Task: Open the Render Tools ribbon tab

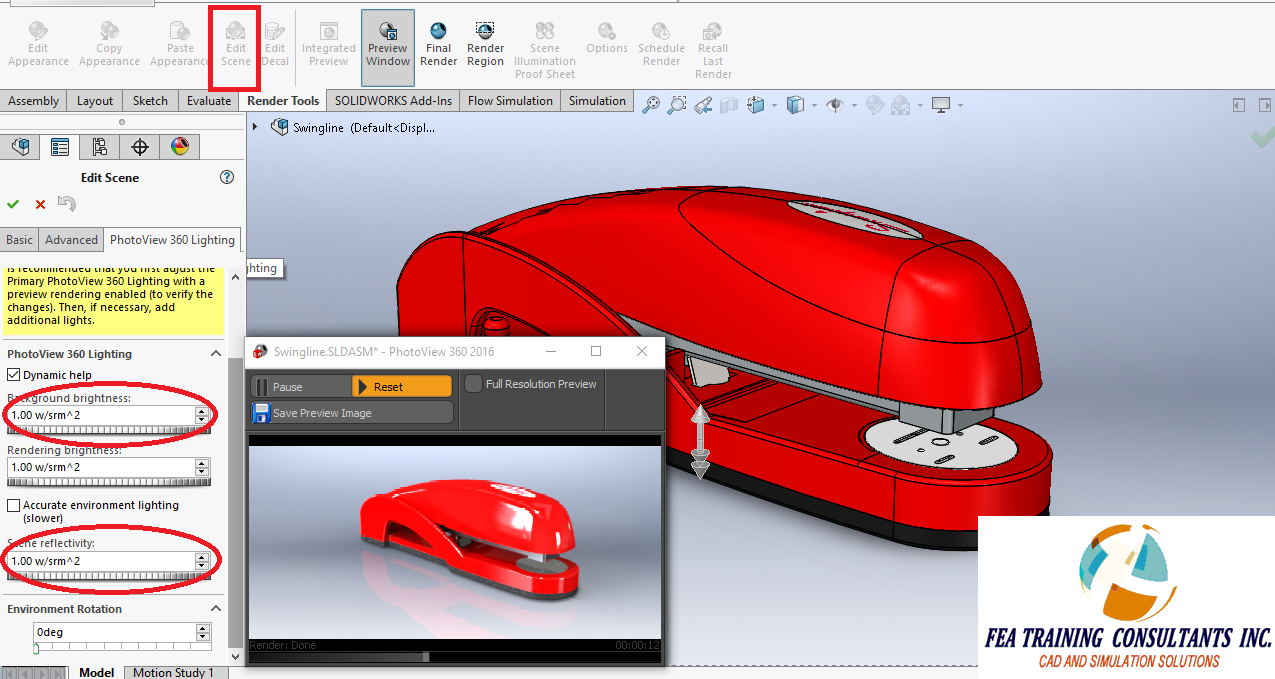Action: click(282, 100)
